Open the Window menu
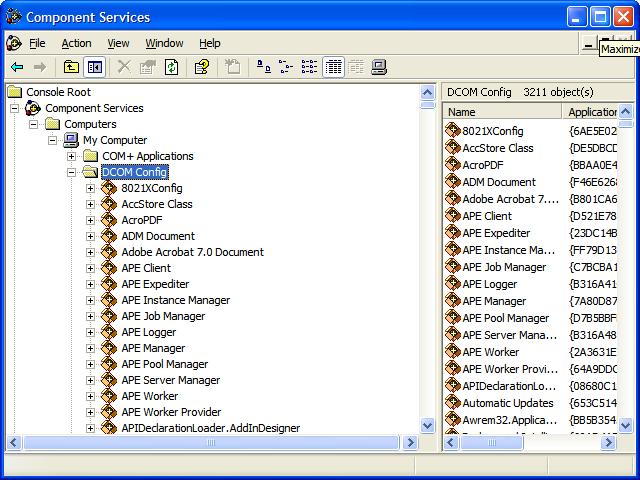Image resolution: width=640 pixels, height=480 pixels. coord(164,43)
